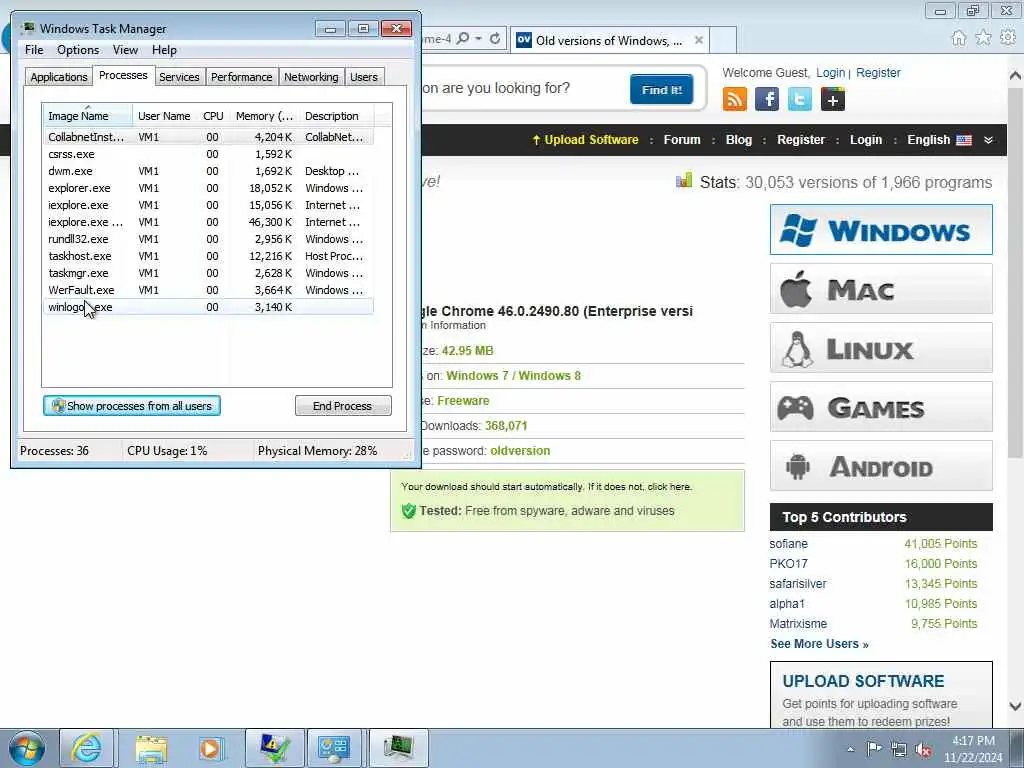
Task: Open the taskbar clock showing 4:17 PM
Action: pyautogui.click(x=973, y=749)
